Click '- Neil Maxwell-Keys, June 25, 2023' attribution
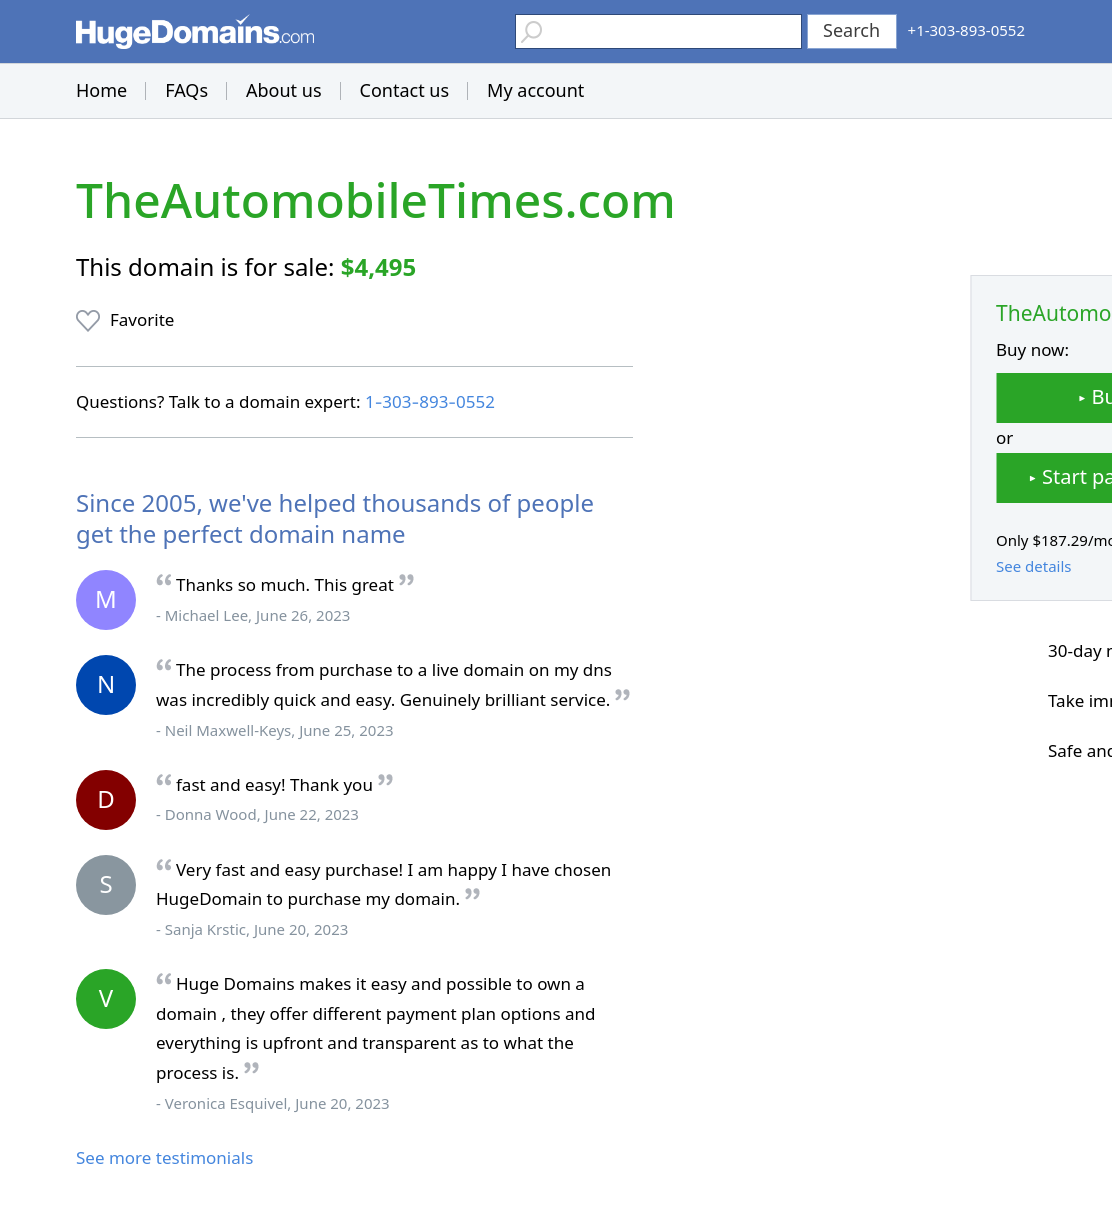 [275, 731]
